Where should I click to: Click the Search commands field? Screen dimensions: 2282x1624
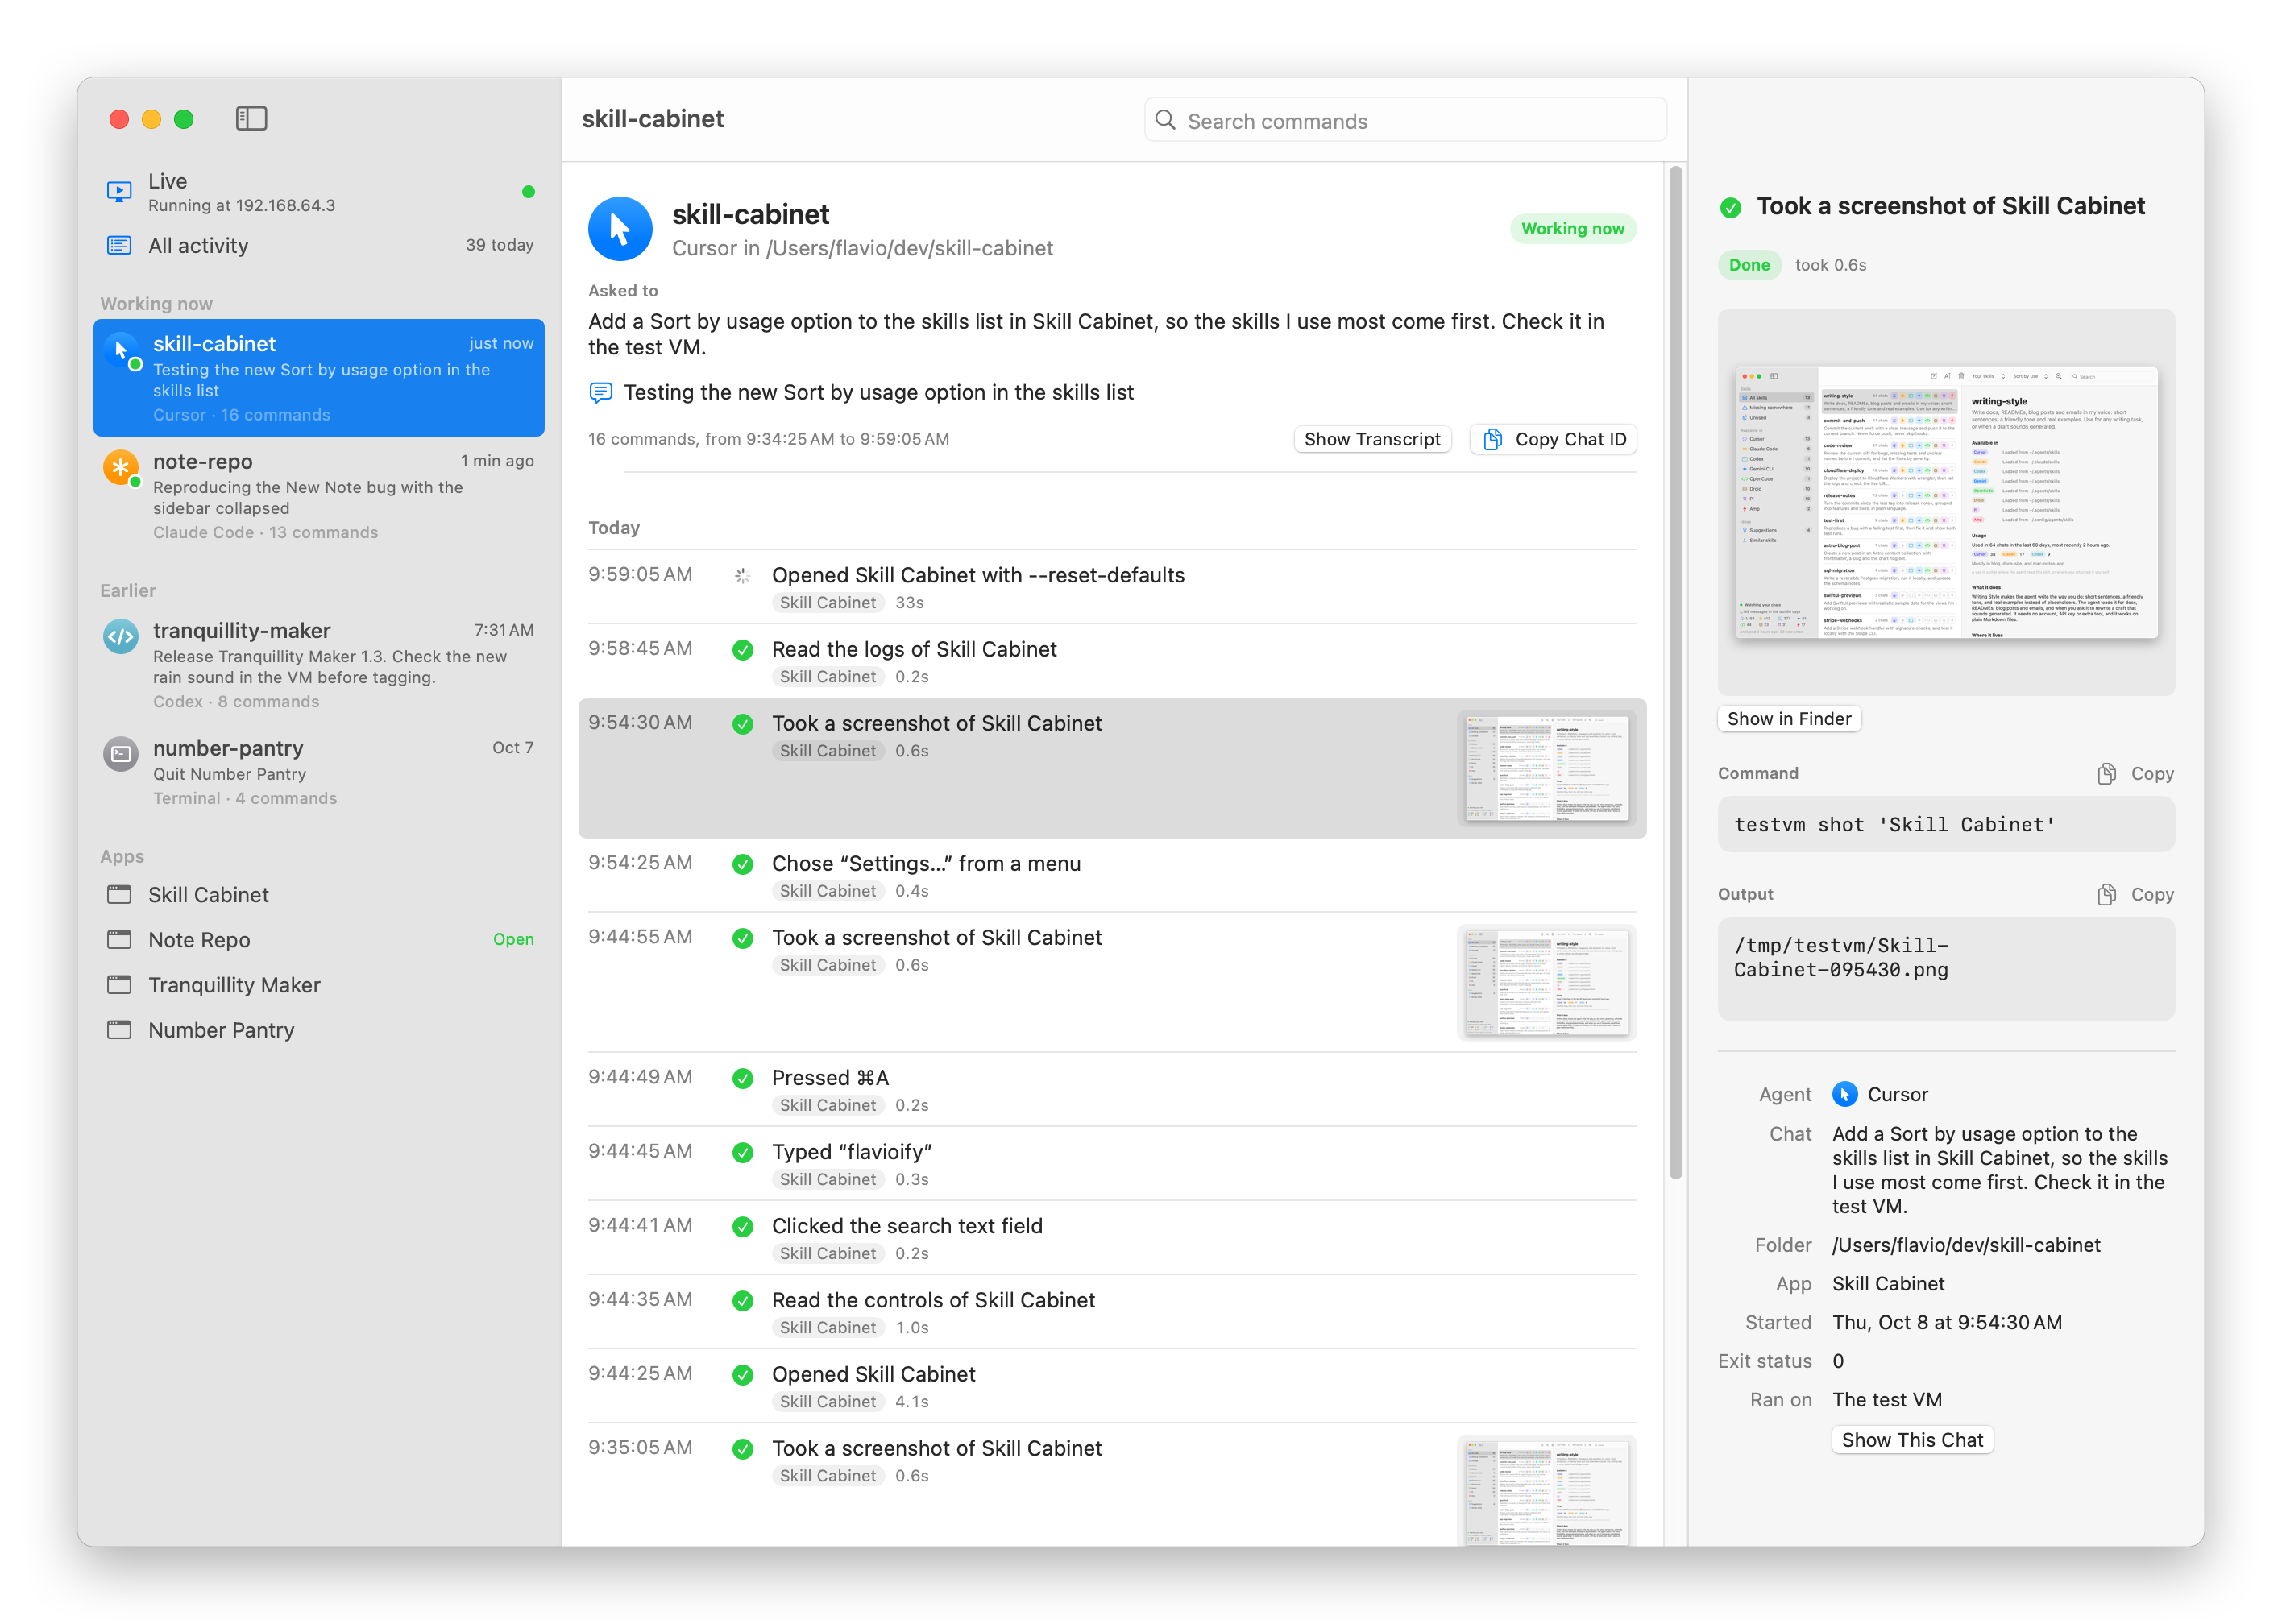tap(1405, 121)
